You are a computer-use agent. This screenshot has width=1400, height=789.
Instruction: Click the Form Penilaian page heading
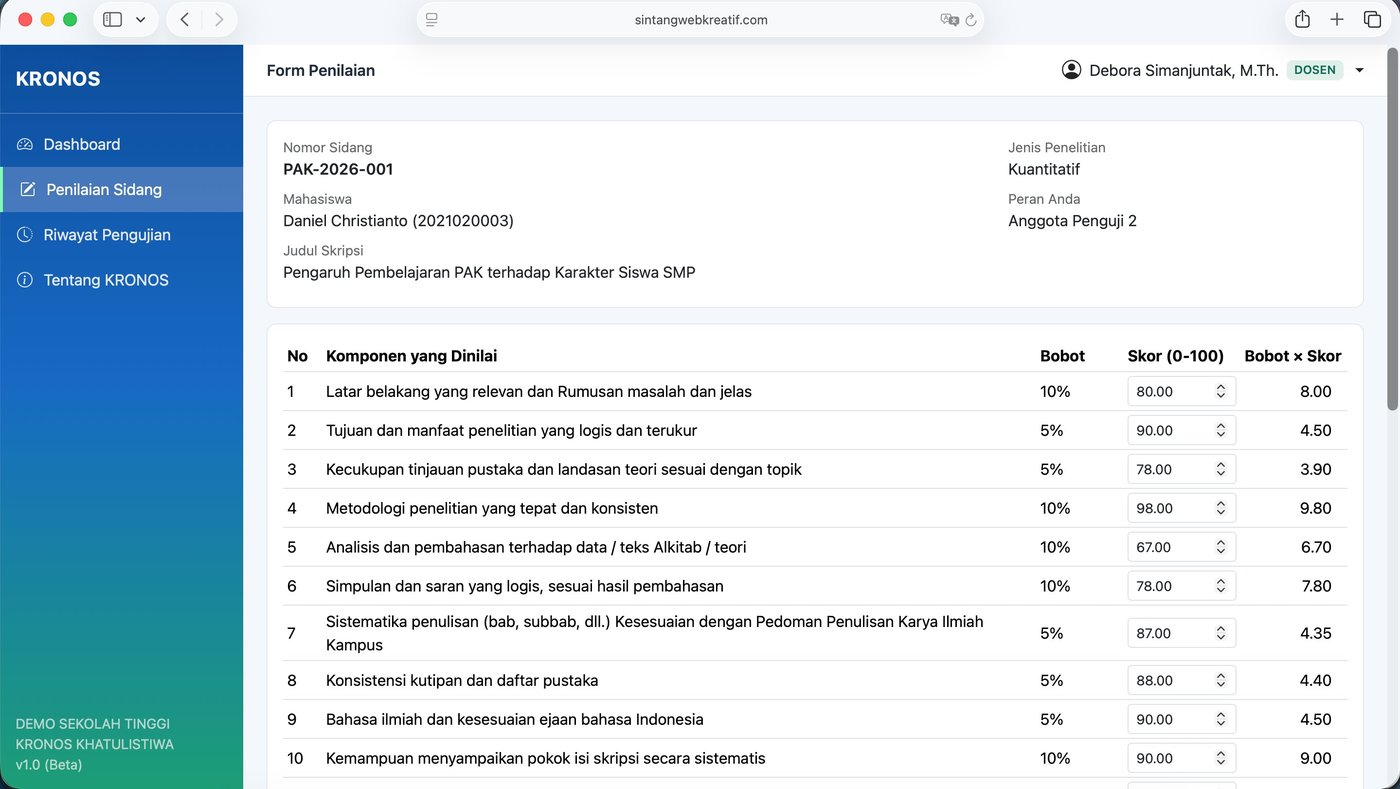point(321,70)
